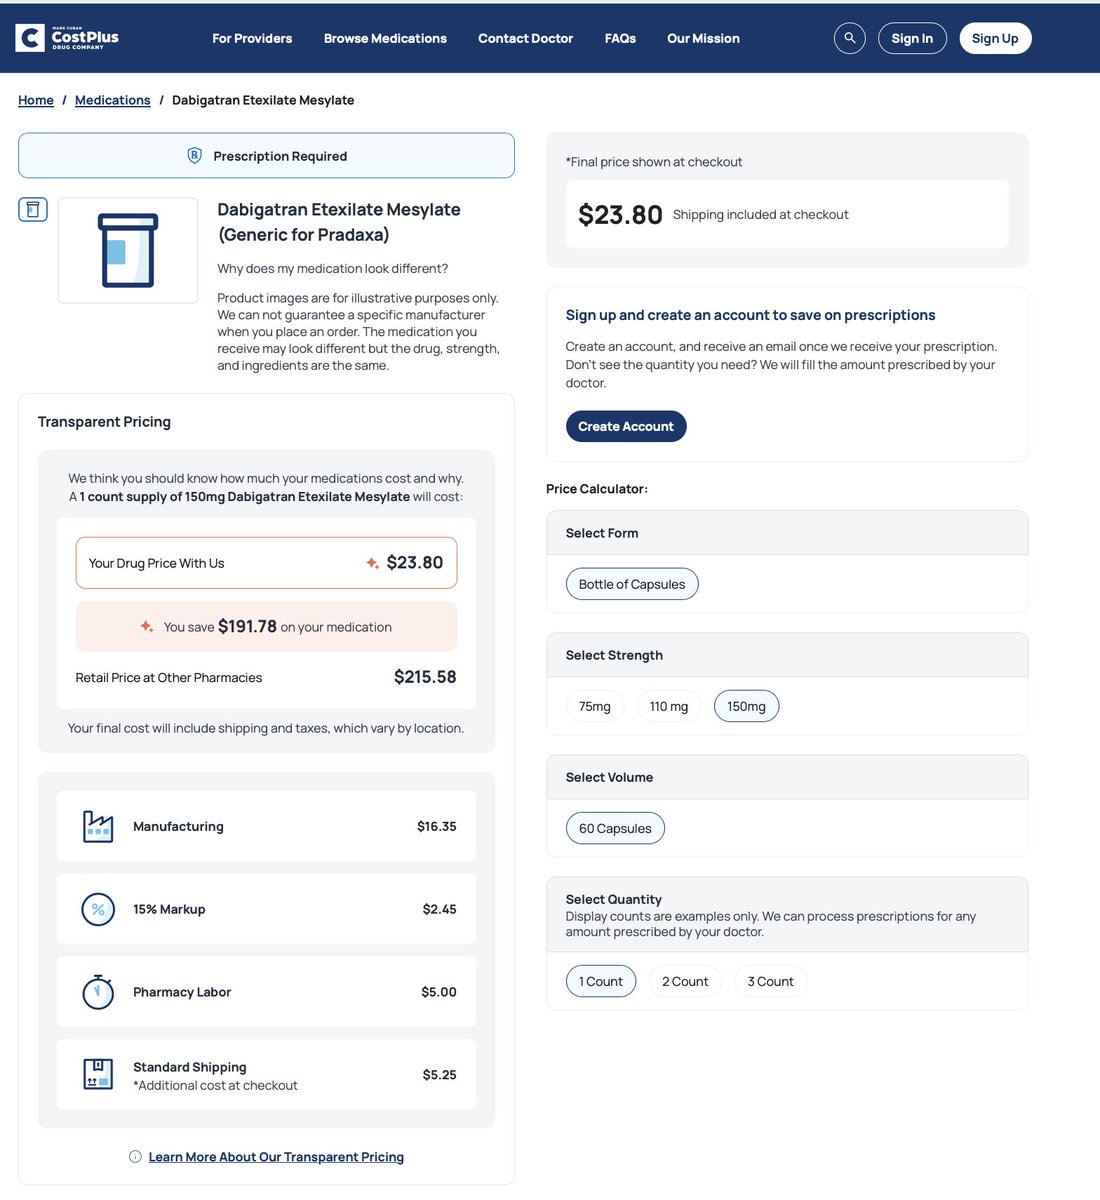The height and width of the screenshot is (1200, 1100).
Task: Click the Pharmacy Labor stopwatch icon
Action: [98, 991]
